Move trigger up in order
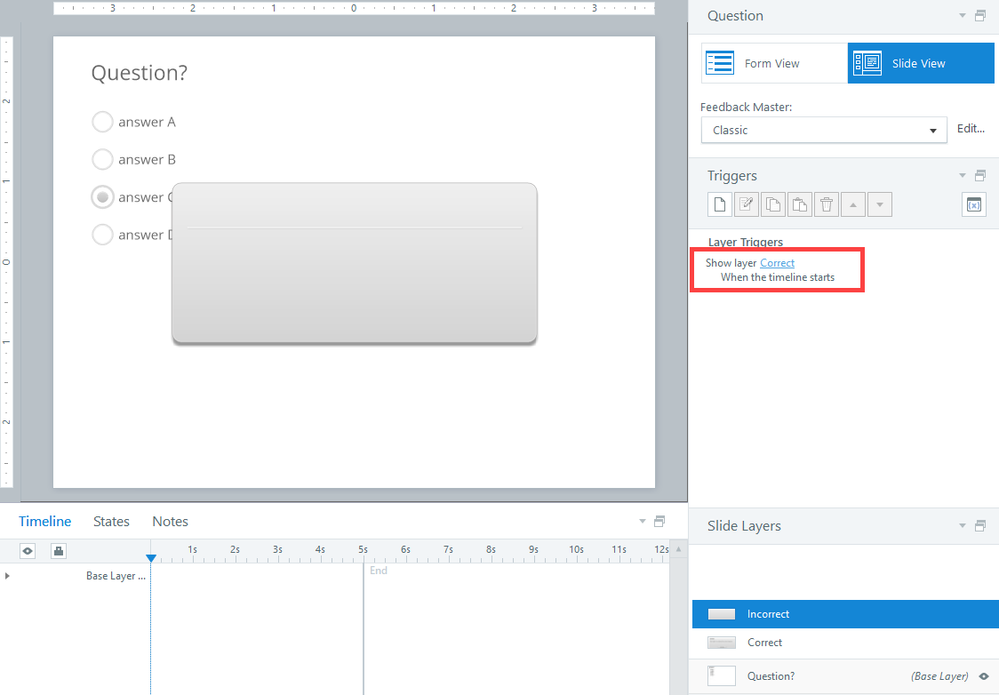 [x=853, y=204]
